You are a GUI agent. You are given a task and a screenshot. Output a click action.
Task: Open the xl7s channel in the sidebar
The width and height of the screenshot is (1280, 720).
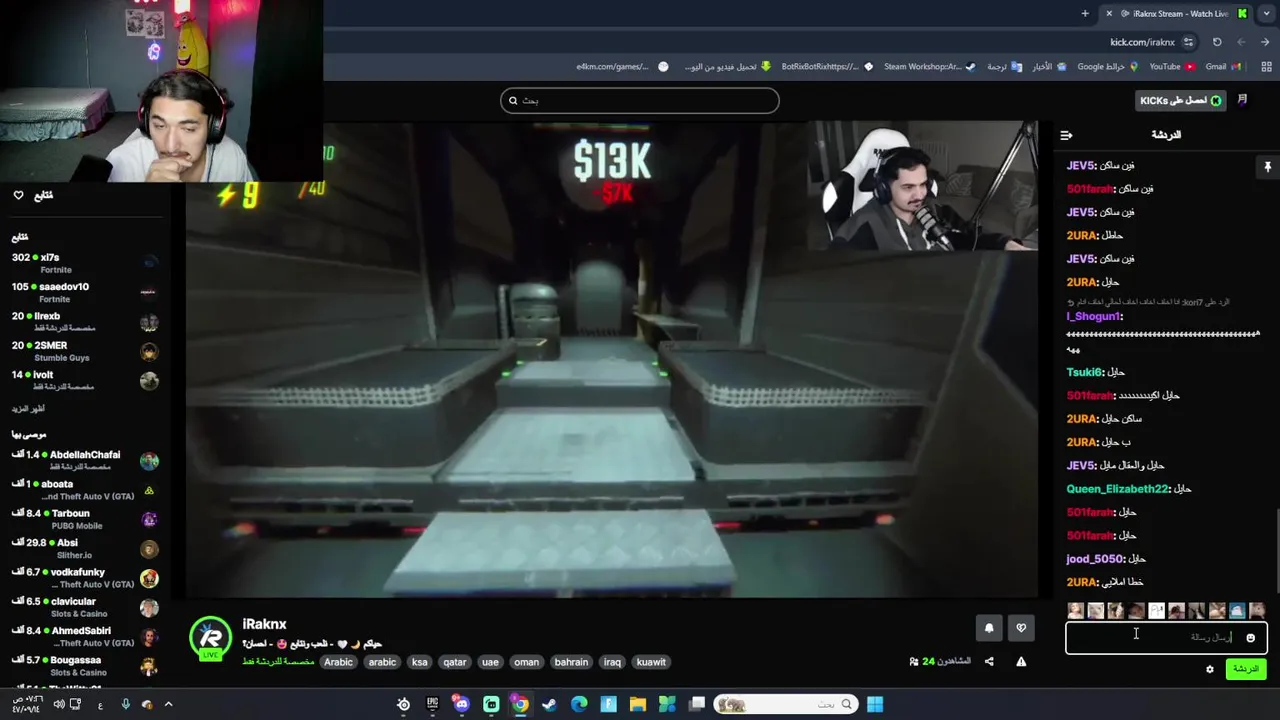click(85, 263)
